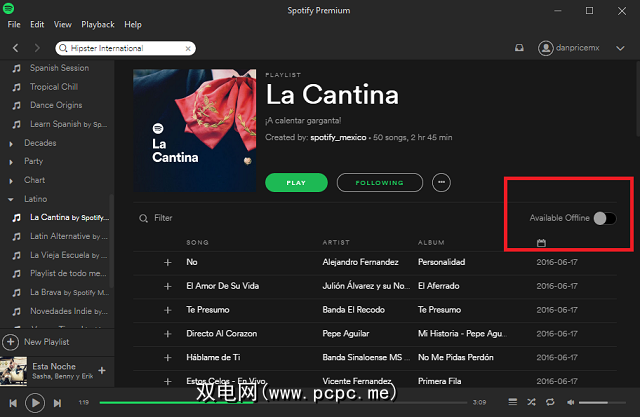Select Latin Alternative playlist
640x417 pixels.
pyautogui.click(x=69, y=236)
